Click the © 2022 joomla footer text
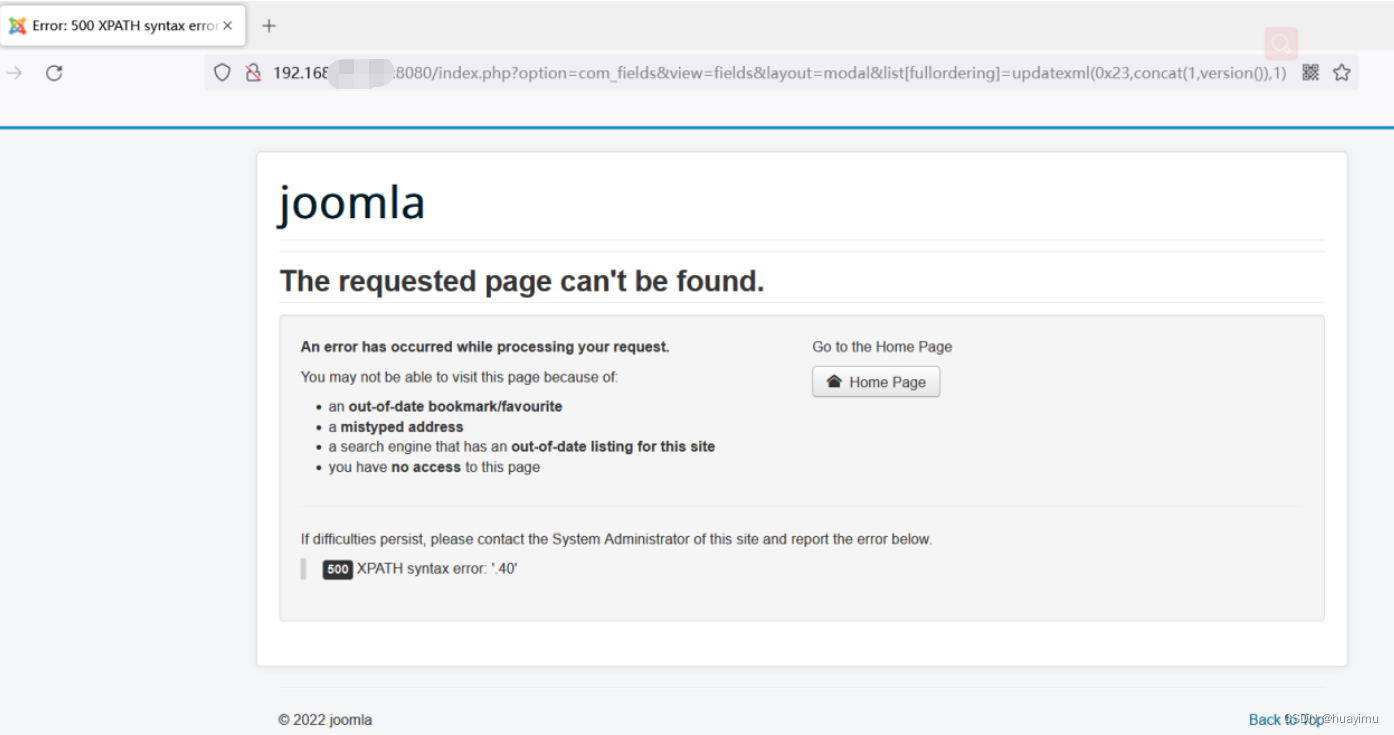The height and width of the screenshot is (735, 1394). tap(324, 719)
